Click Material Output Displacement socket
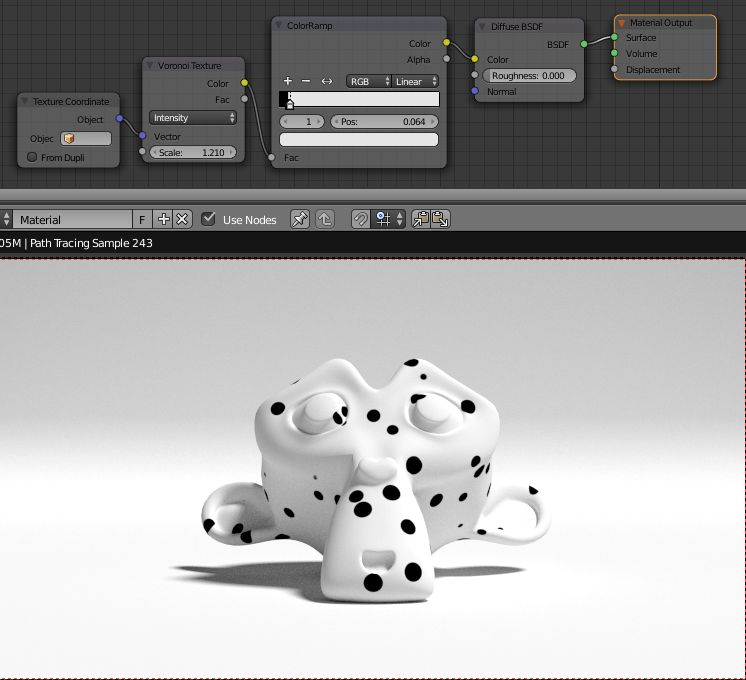Image resolution: width=746 pixels, height=680 pixels. point(614,69)
